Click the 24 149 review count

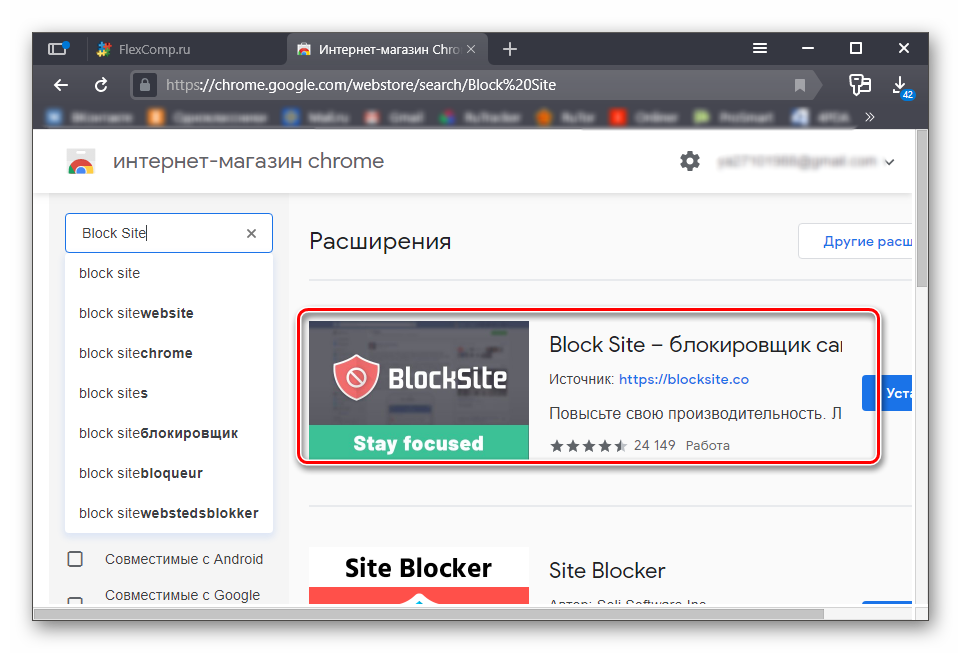click(655, 445)
